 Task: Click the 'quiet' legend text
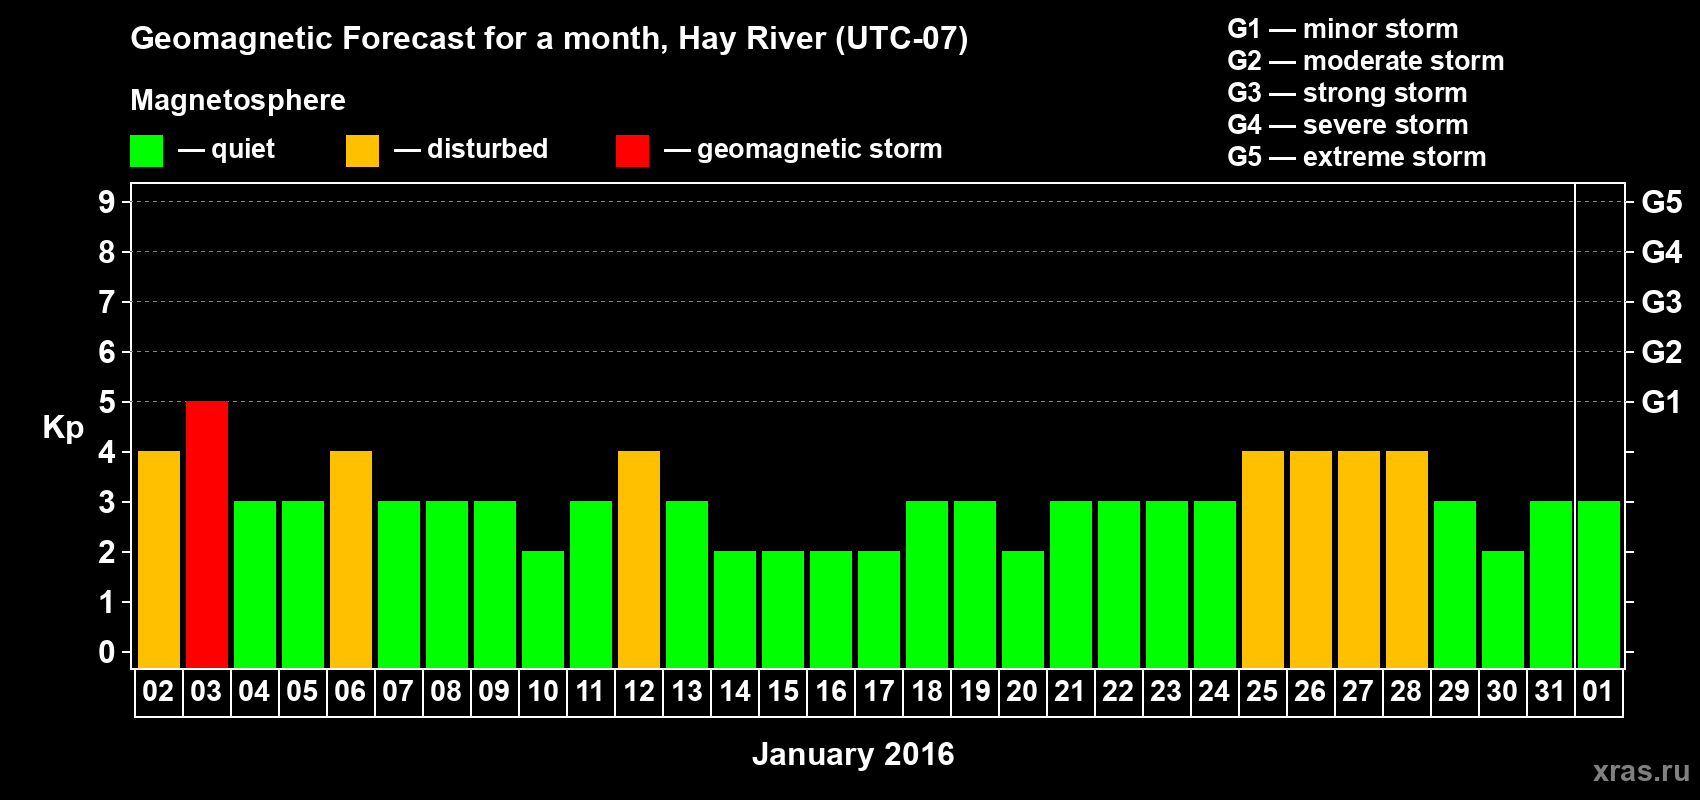[x=243, y=149]
